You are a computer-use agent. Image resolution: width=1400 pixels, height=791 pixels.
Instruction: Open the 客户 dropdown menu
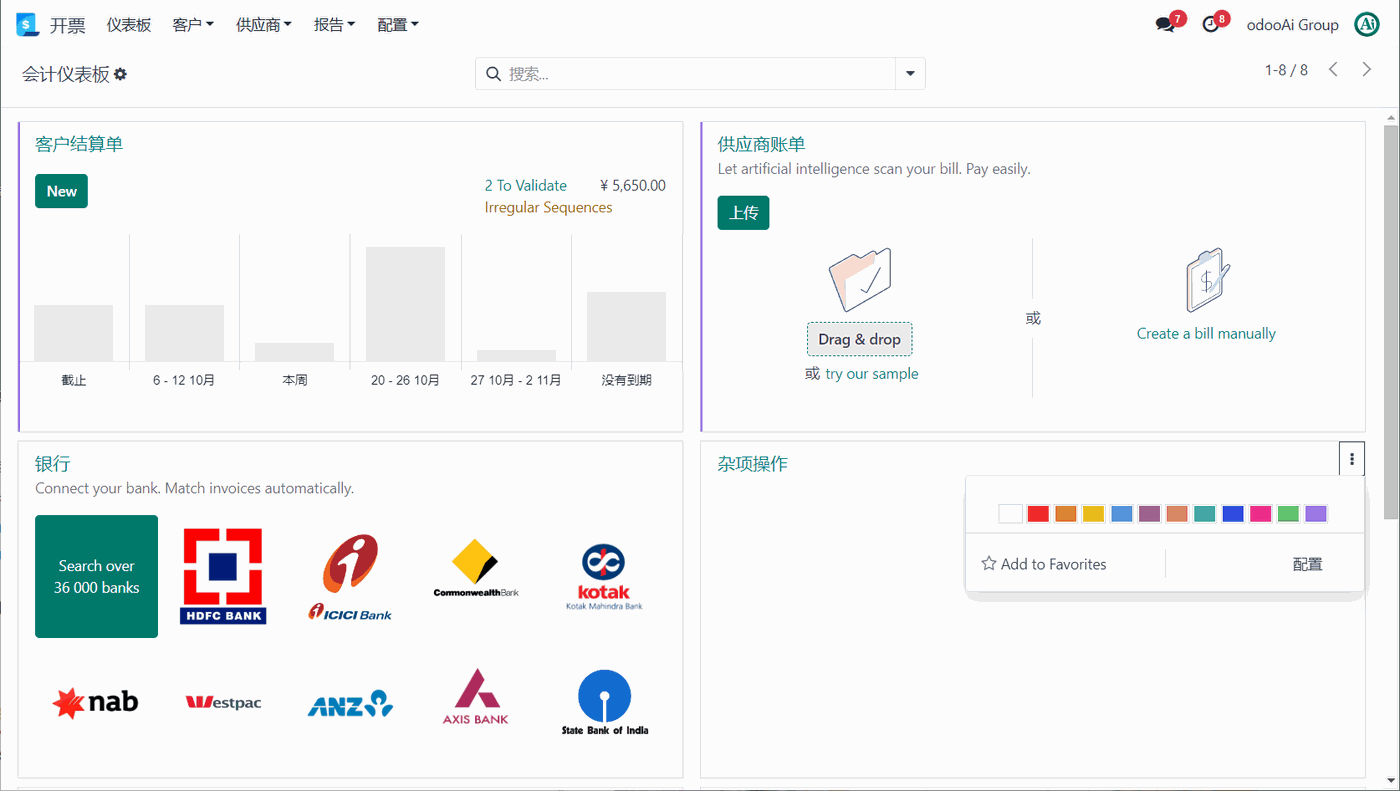click(193, 25)
